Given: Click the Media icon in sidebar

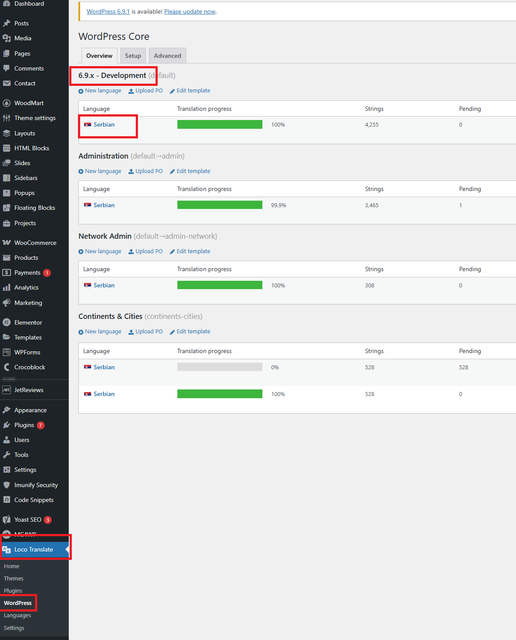Looking at the screenshot, I should click(x=7, y=38).
